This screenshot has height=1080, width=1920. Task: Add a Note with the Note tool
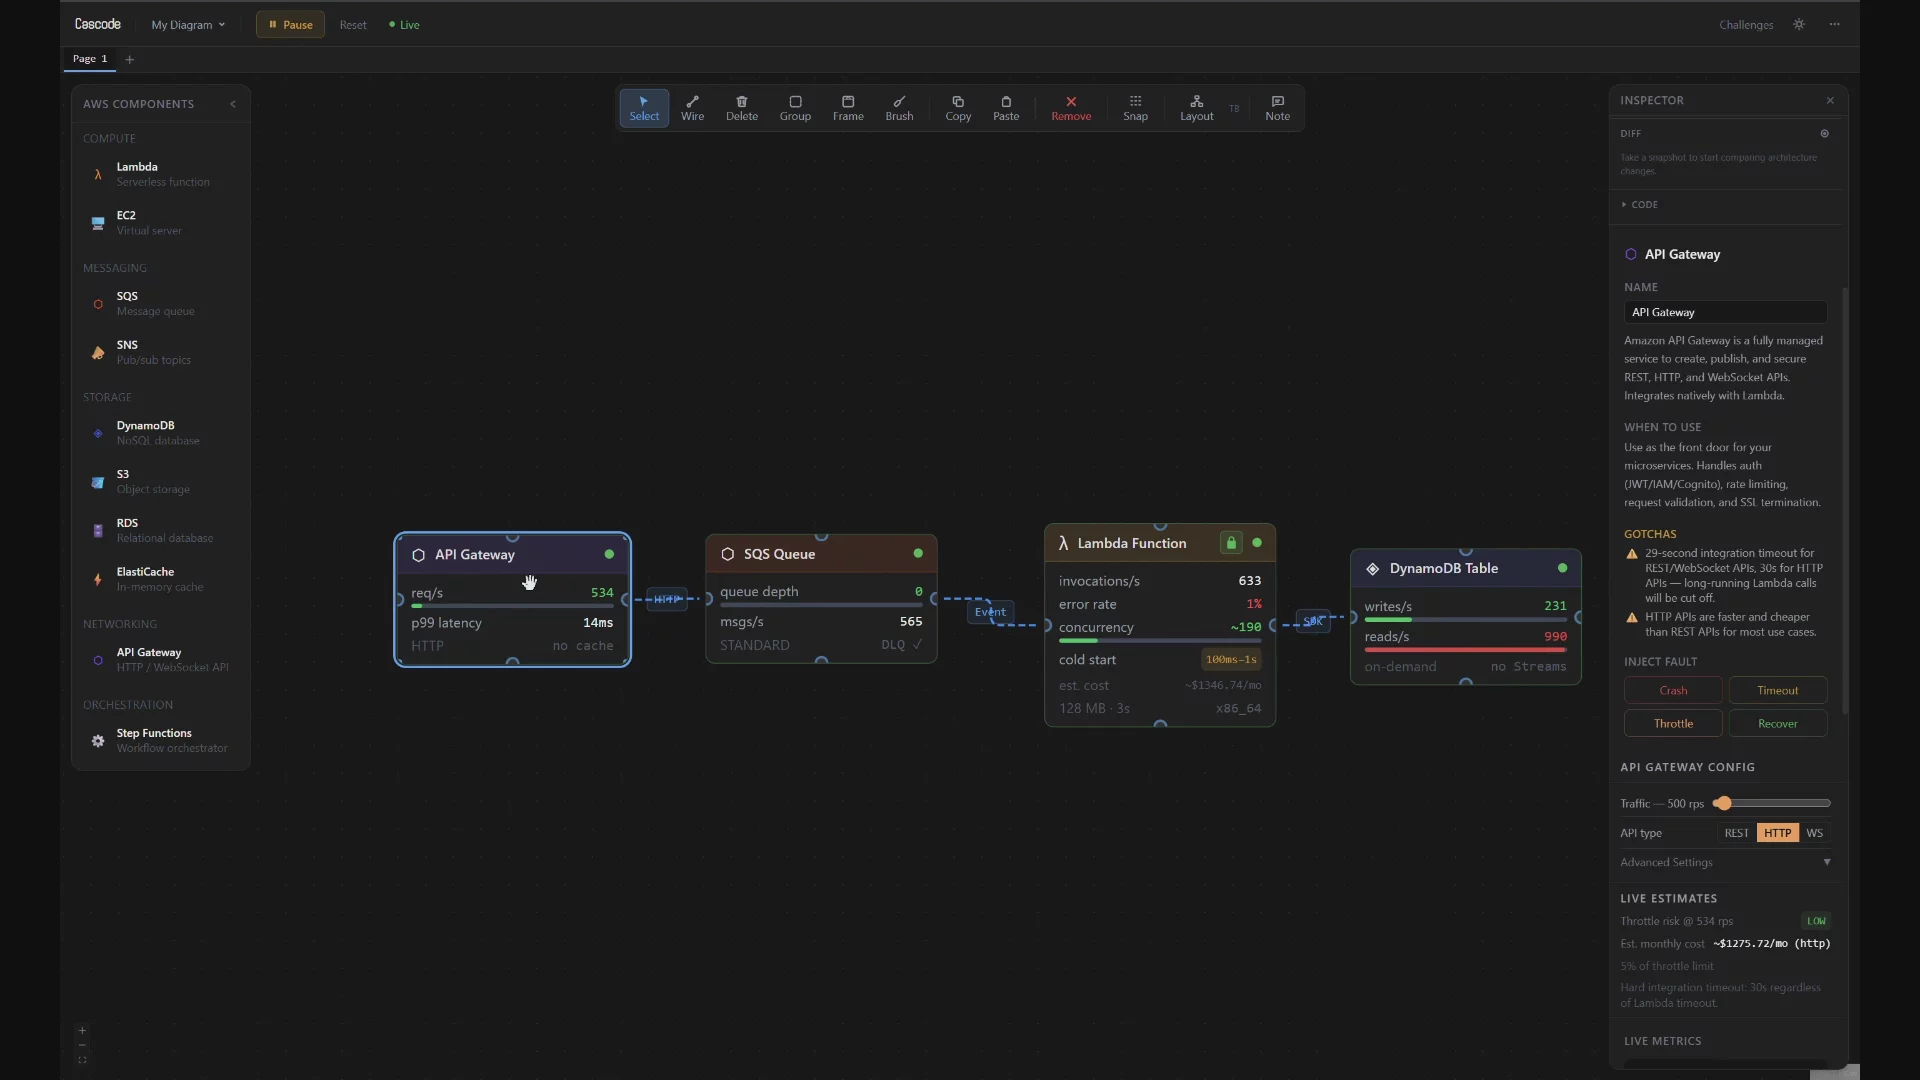[x=1277, y=108]
